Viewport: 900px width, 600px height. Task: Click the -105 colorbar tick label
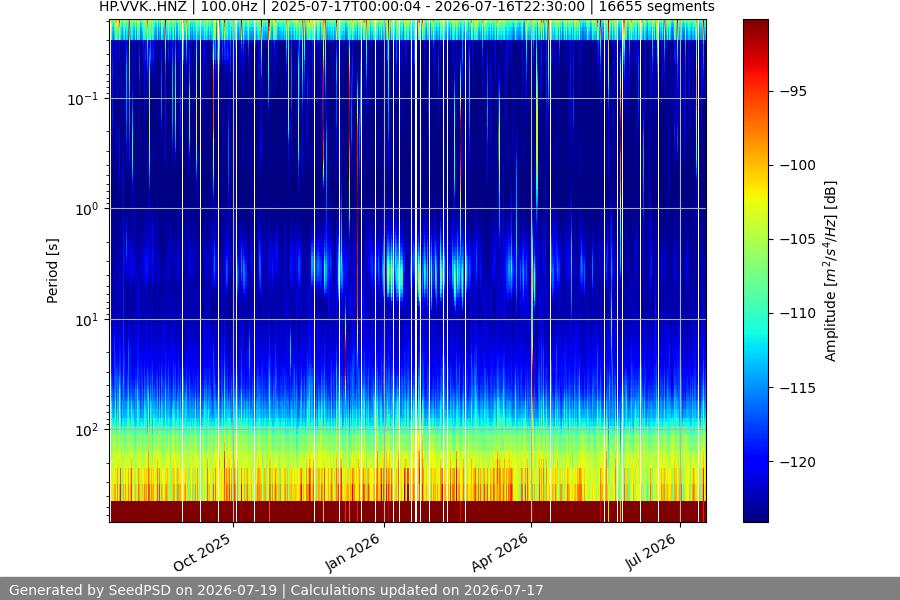(x=797, y=239)
